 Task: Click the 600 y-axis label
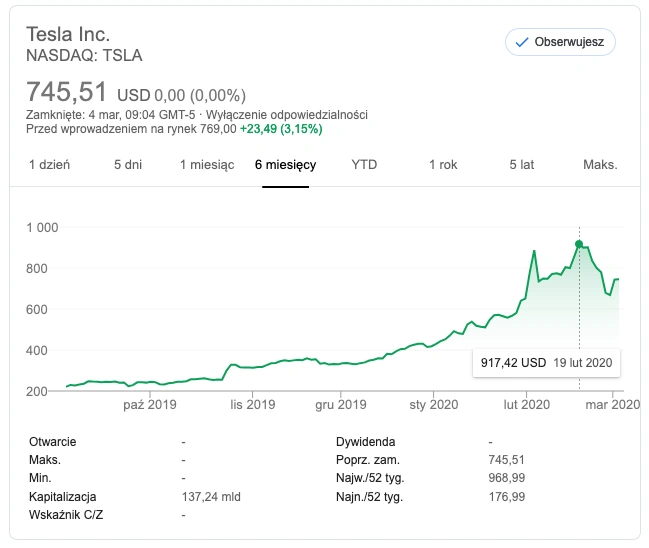36,310
